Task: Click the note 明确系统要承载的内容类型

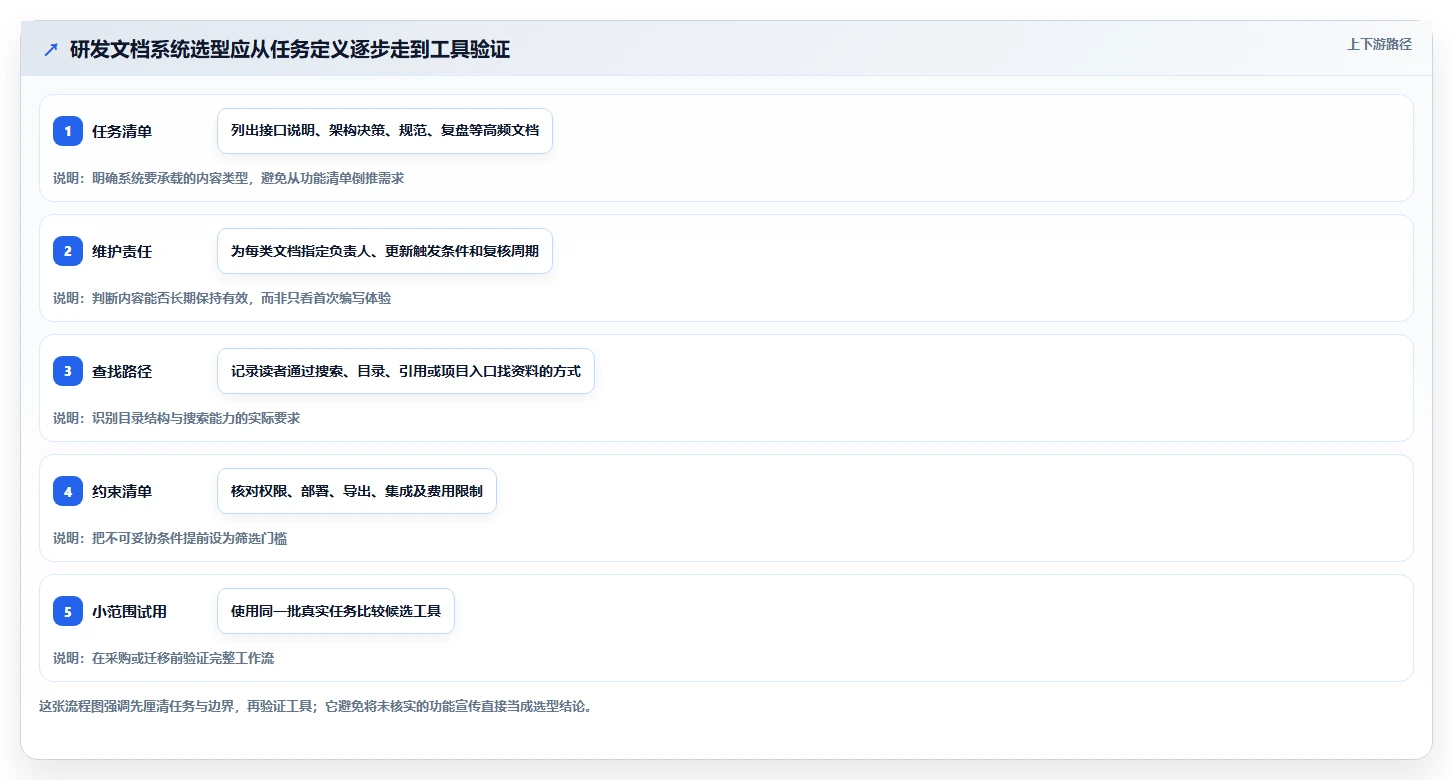Action: pyautogui.click(x=228, y=178)
